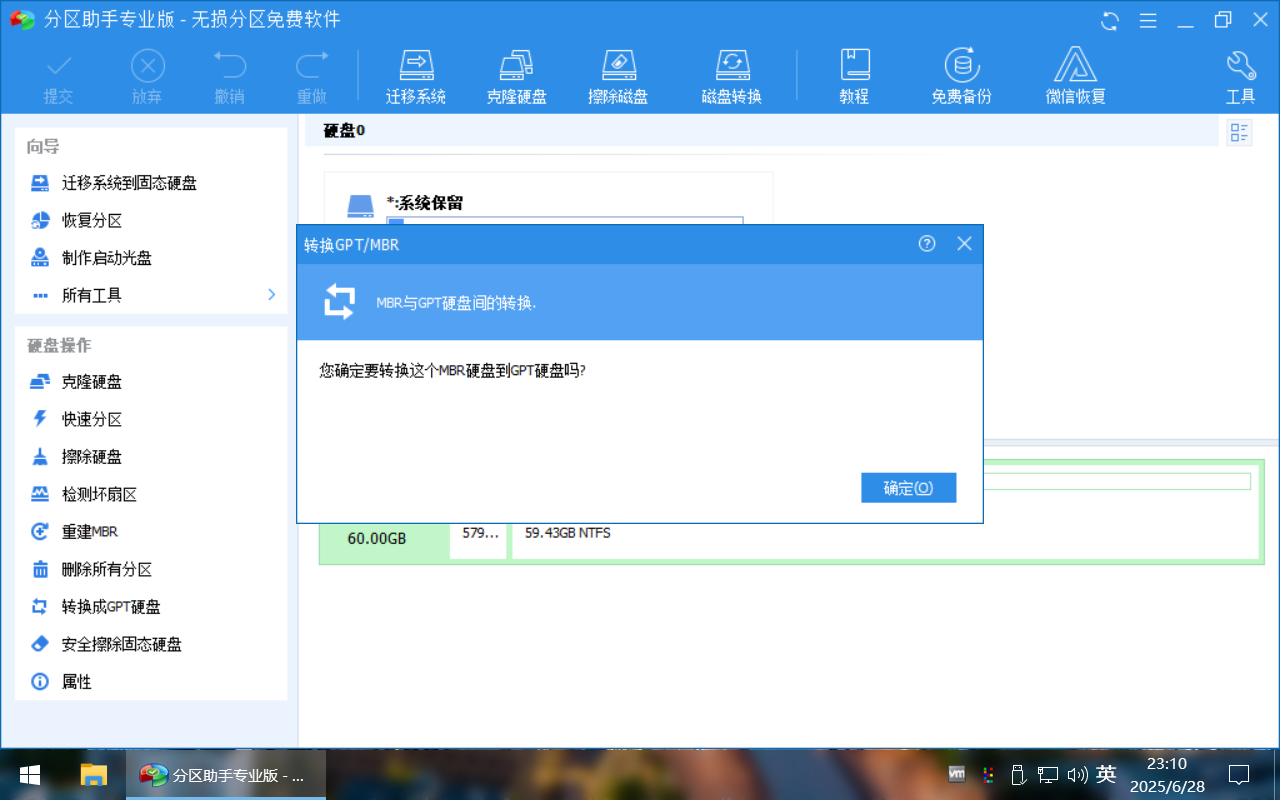
Task: Close the 转换GPT/MBR dialog
Action: pos(964,243)
